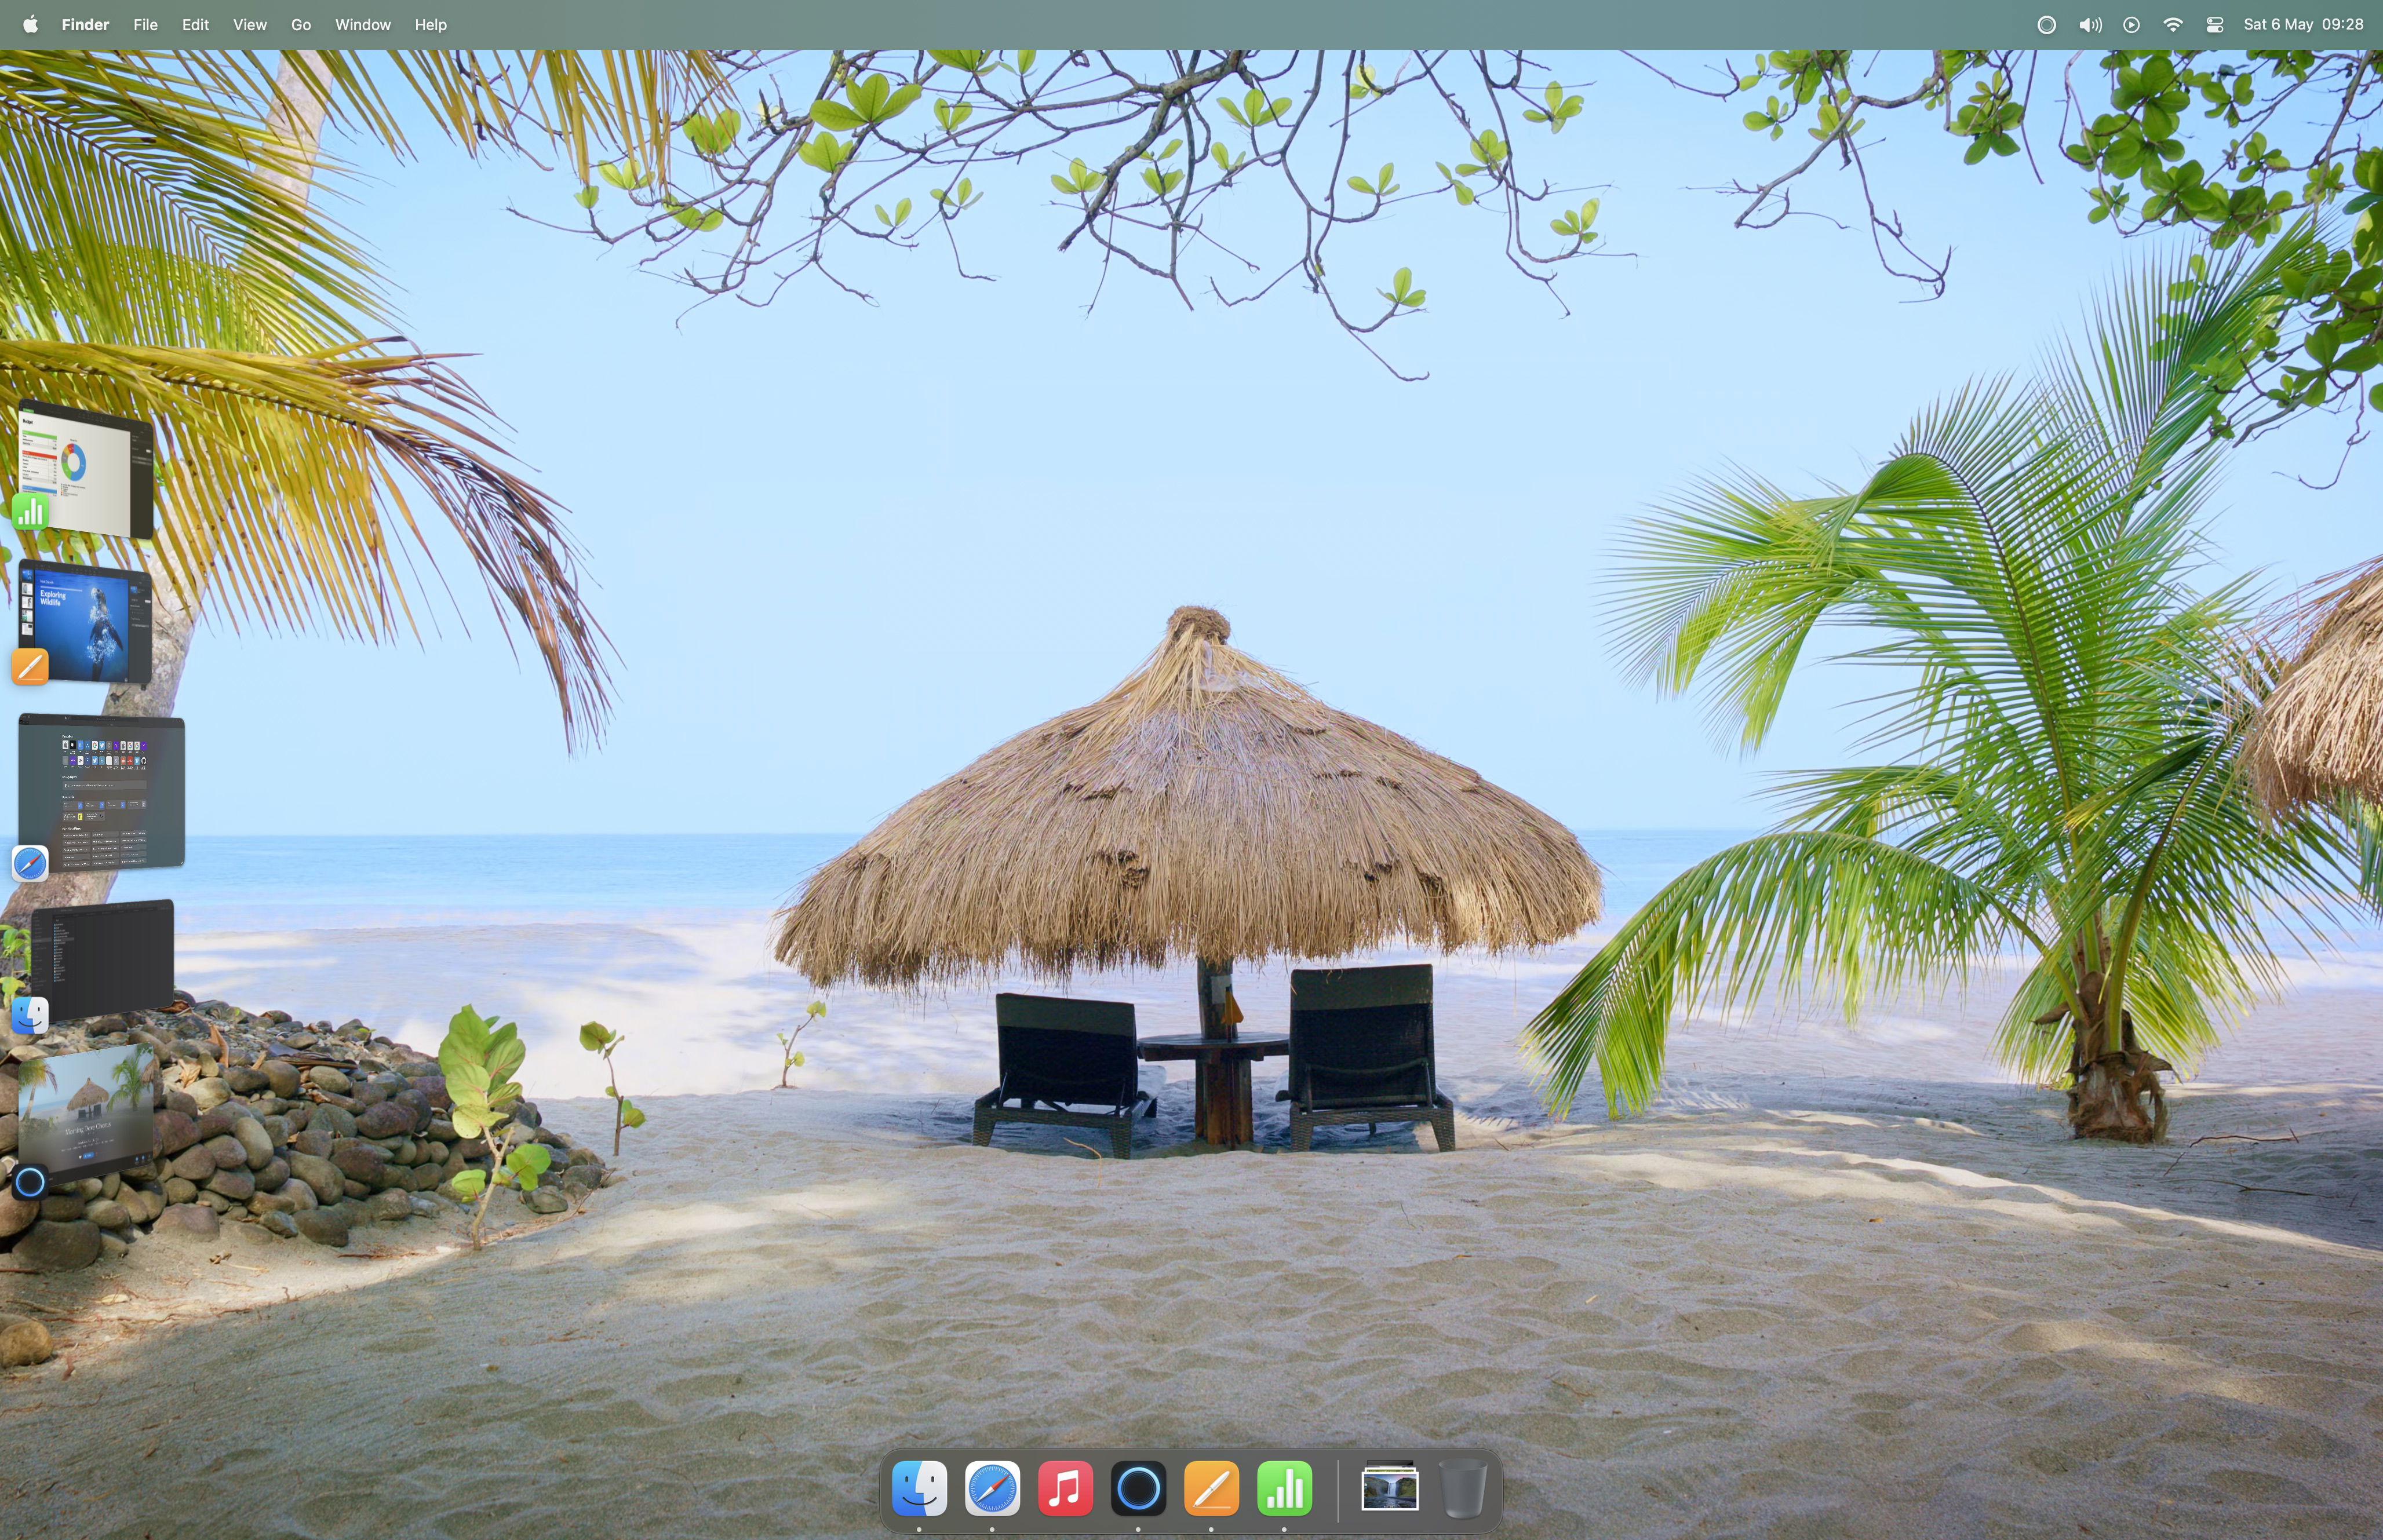Screen dimensions: 2383x1540
Task: Open the Help menu
Action: [430, 25]
